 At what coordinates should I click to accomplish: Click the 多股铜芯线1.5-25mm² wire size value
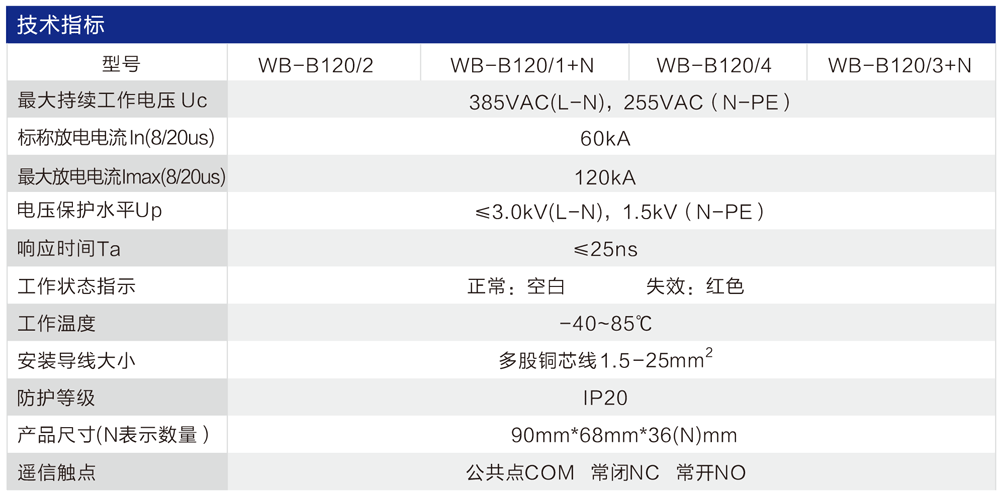point(605,360)
